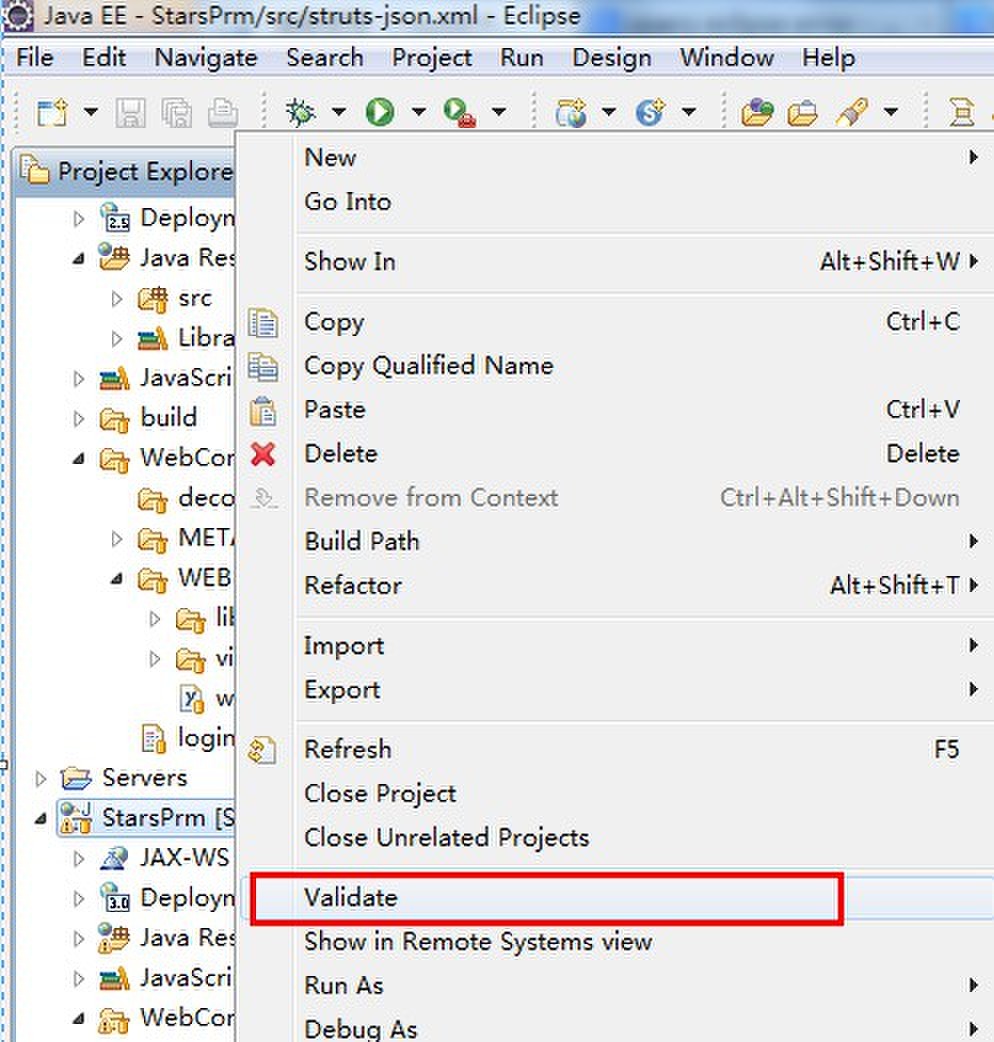
Task: Open the dropdown arrow beside the New Servlet icon
Action: [x=689, y=112]
